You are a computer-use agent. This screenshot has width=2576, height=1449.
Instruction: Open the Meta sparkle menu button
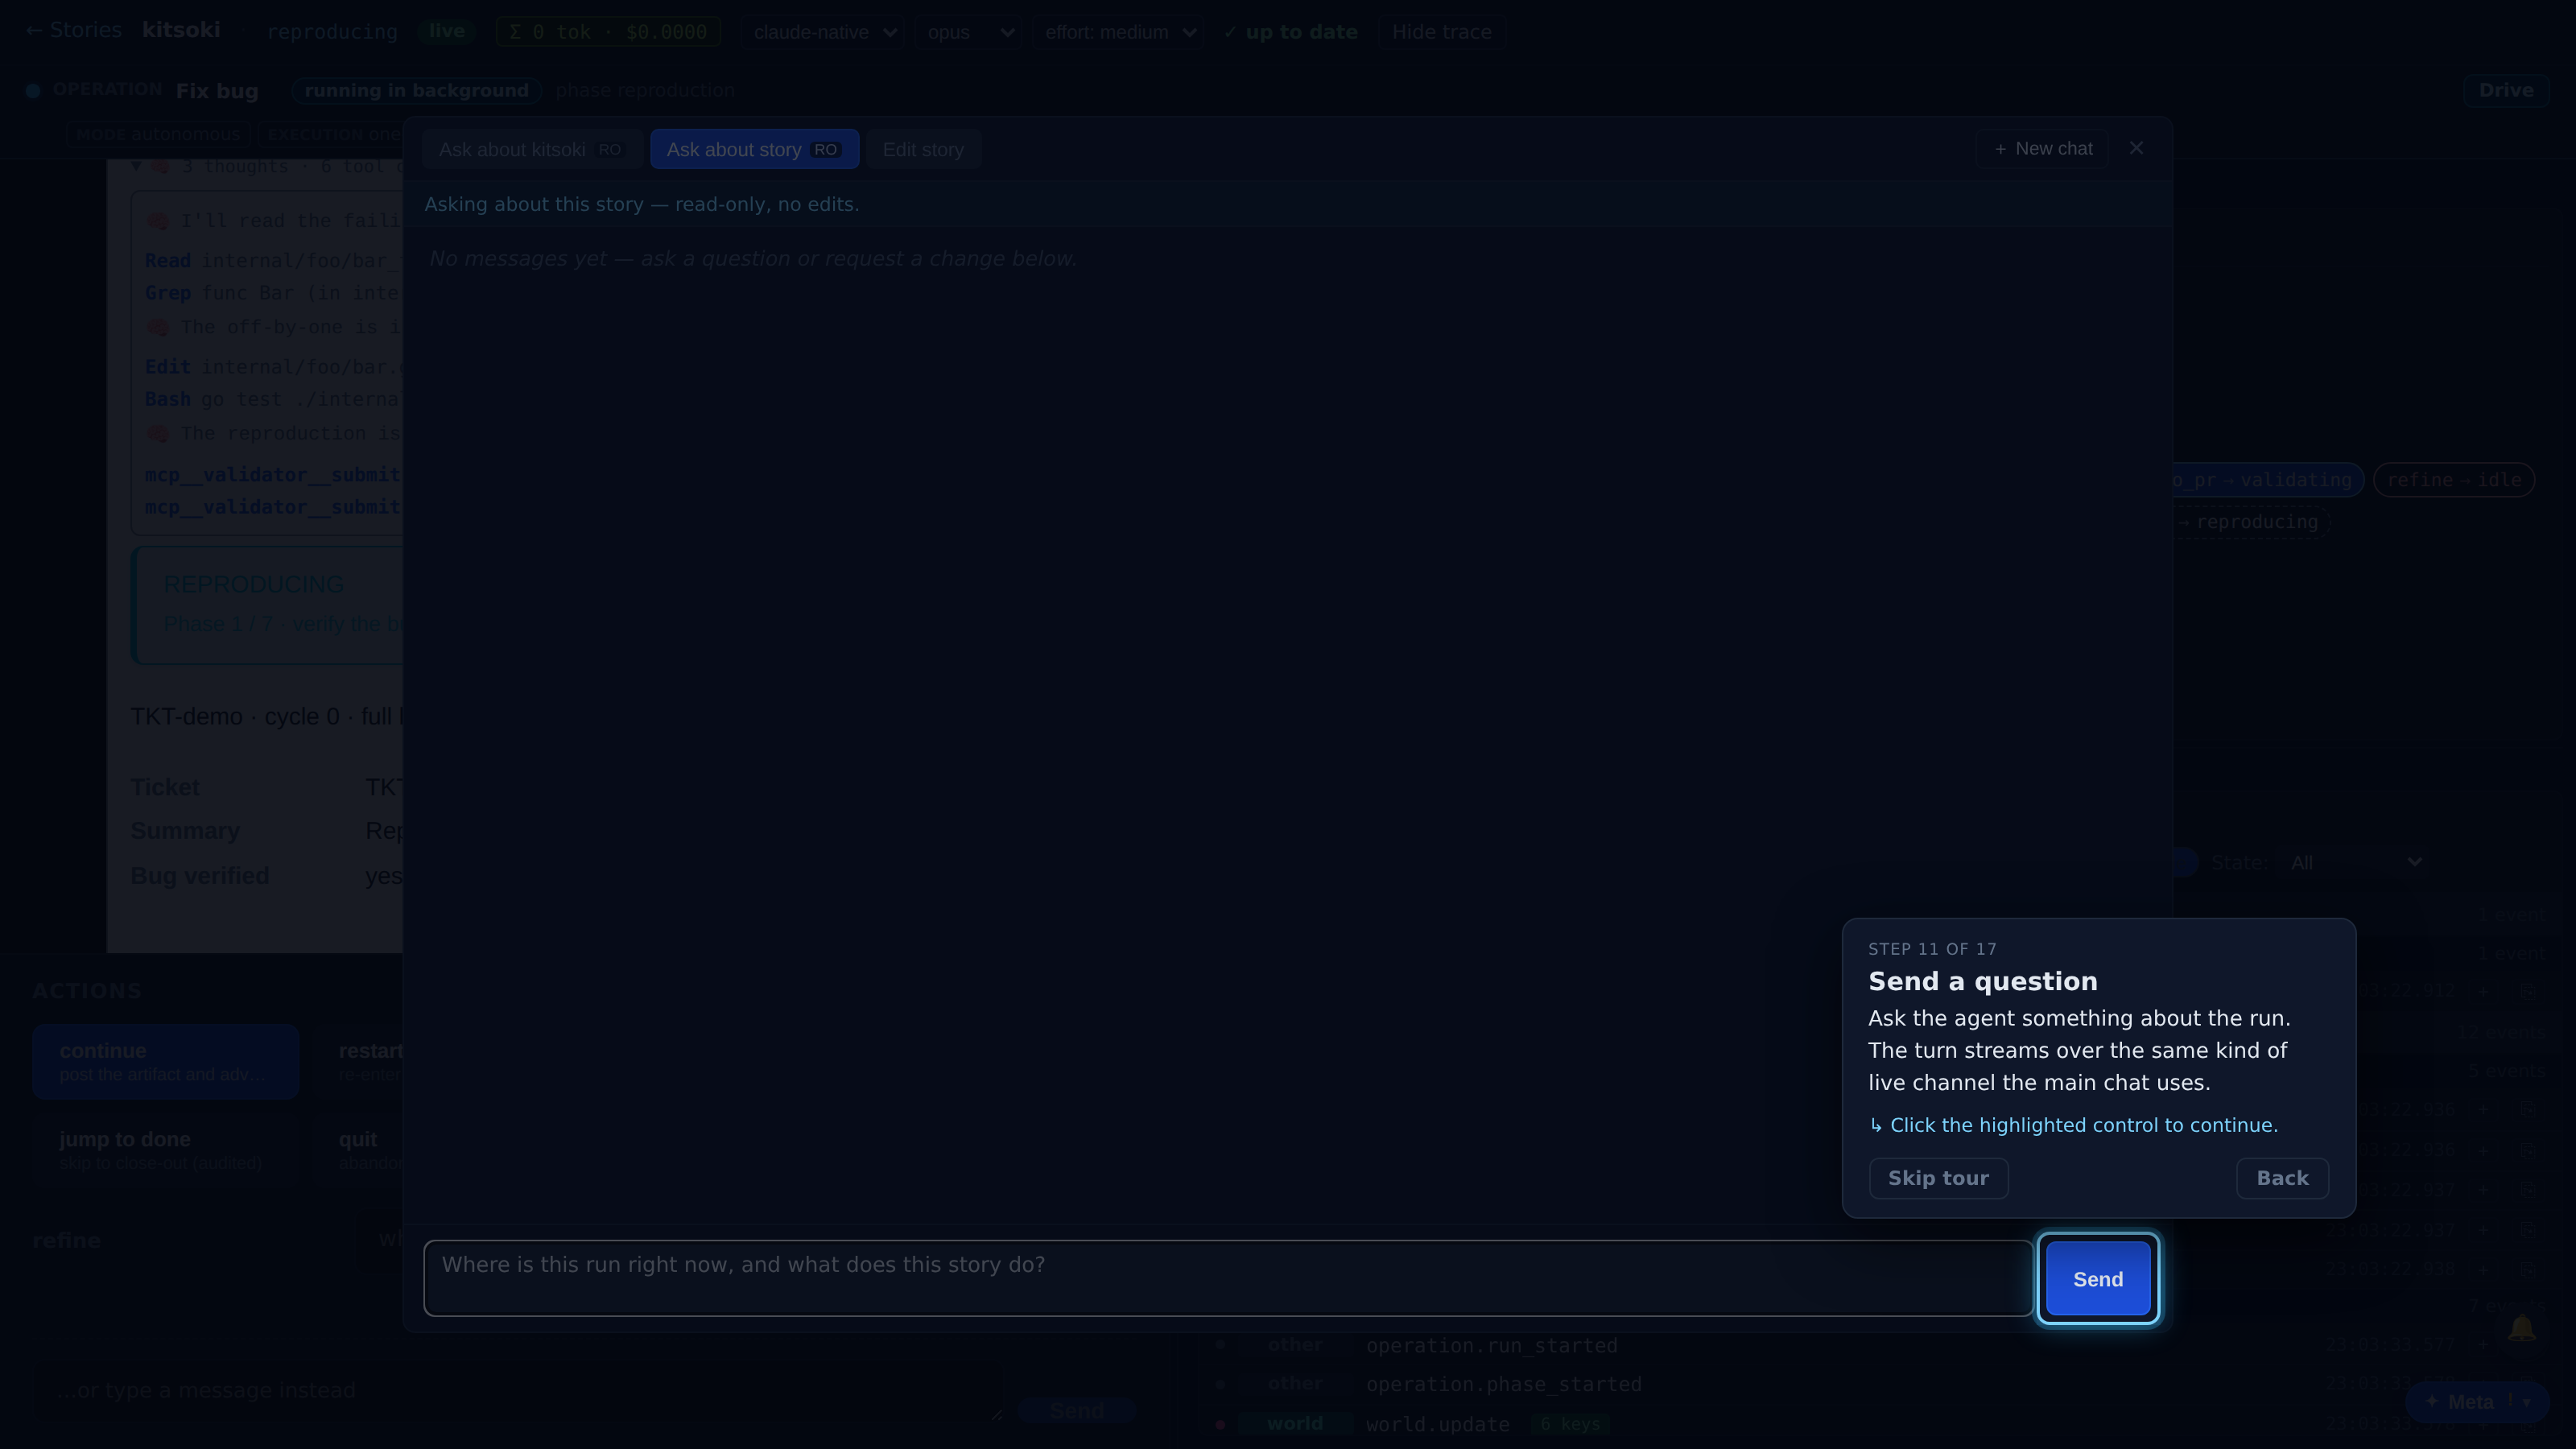[2476, 1402]
